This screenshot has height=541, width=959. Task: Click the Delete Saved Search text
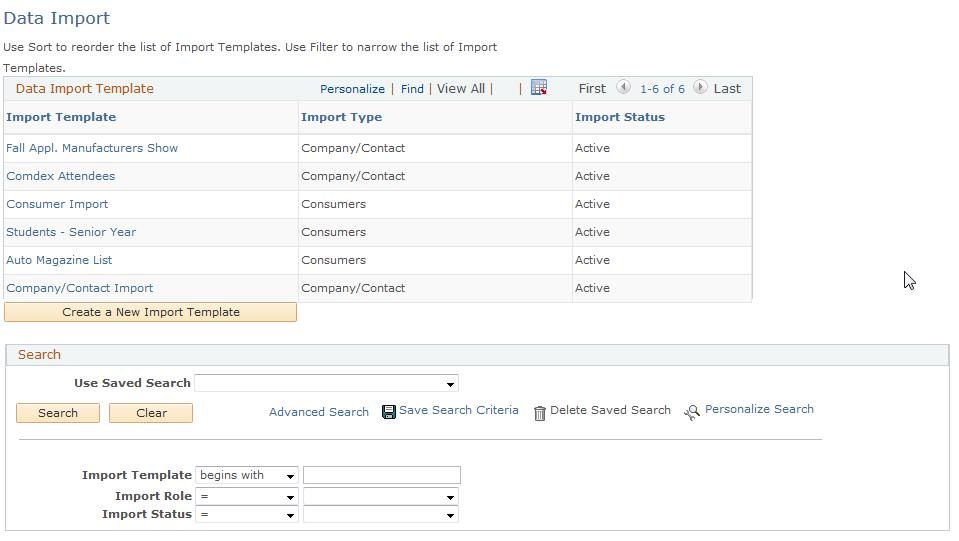click(610, 410)
